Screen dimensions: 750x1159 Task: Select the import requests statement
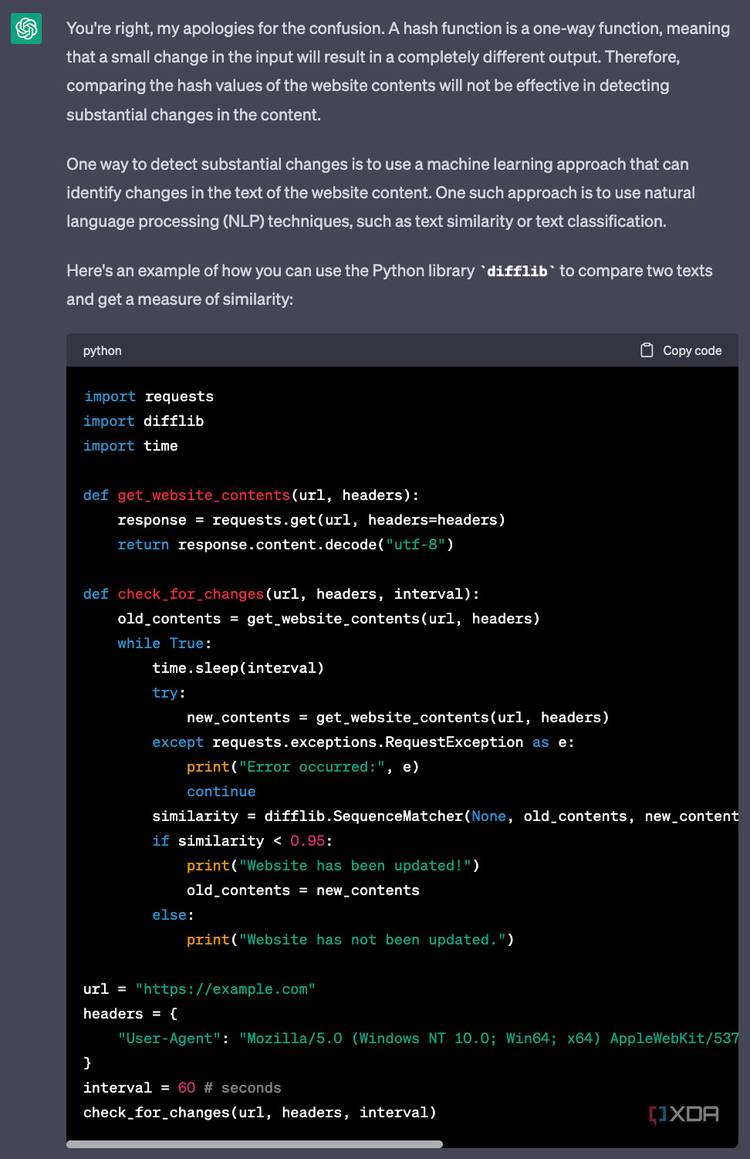tap(147, 396)
